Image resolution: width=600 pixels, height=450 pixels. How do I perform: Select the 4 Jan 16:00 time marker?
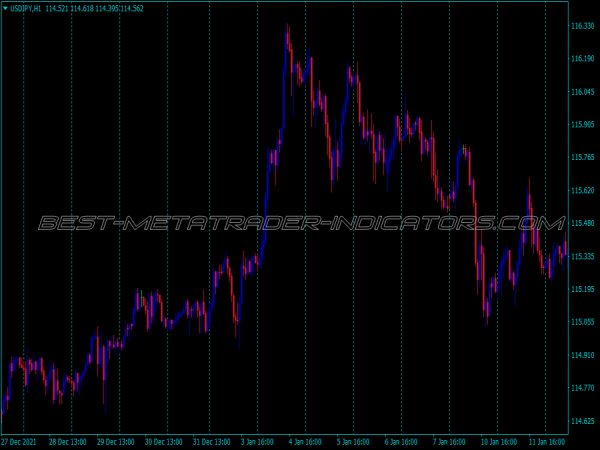(306, 441)
